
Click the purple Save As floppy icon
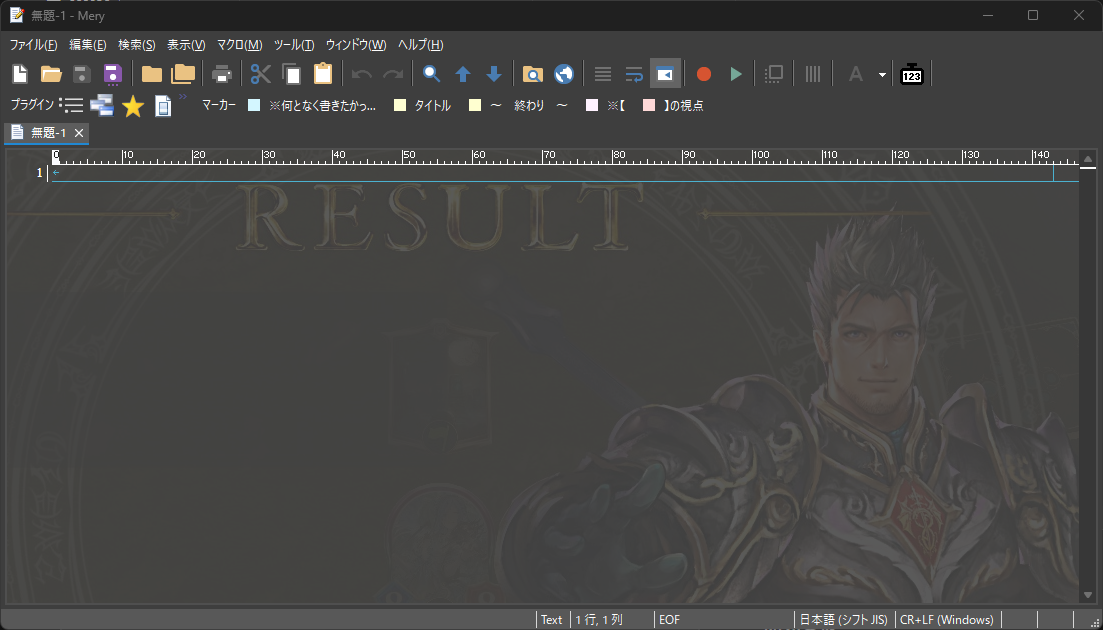[113, 74]
